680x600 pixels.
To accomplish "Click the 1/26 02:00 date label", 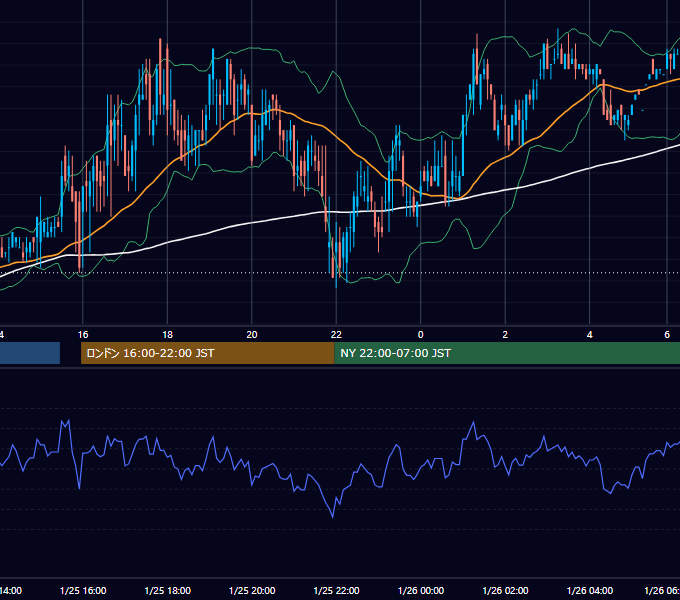I will (505, 590).
